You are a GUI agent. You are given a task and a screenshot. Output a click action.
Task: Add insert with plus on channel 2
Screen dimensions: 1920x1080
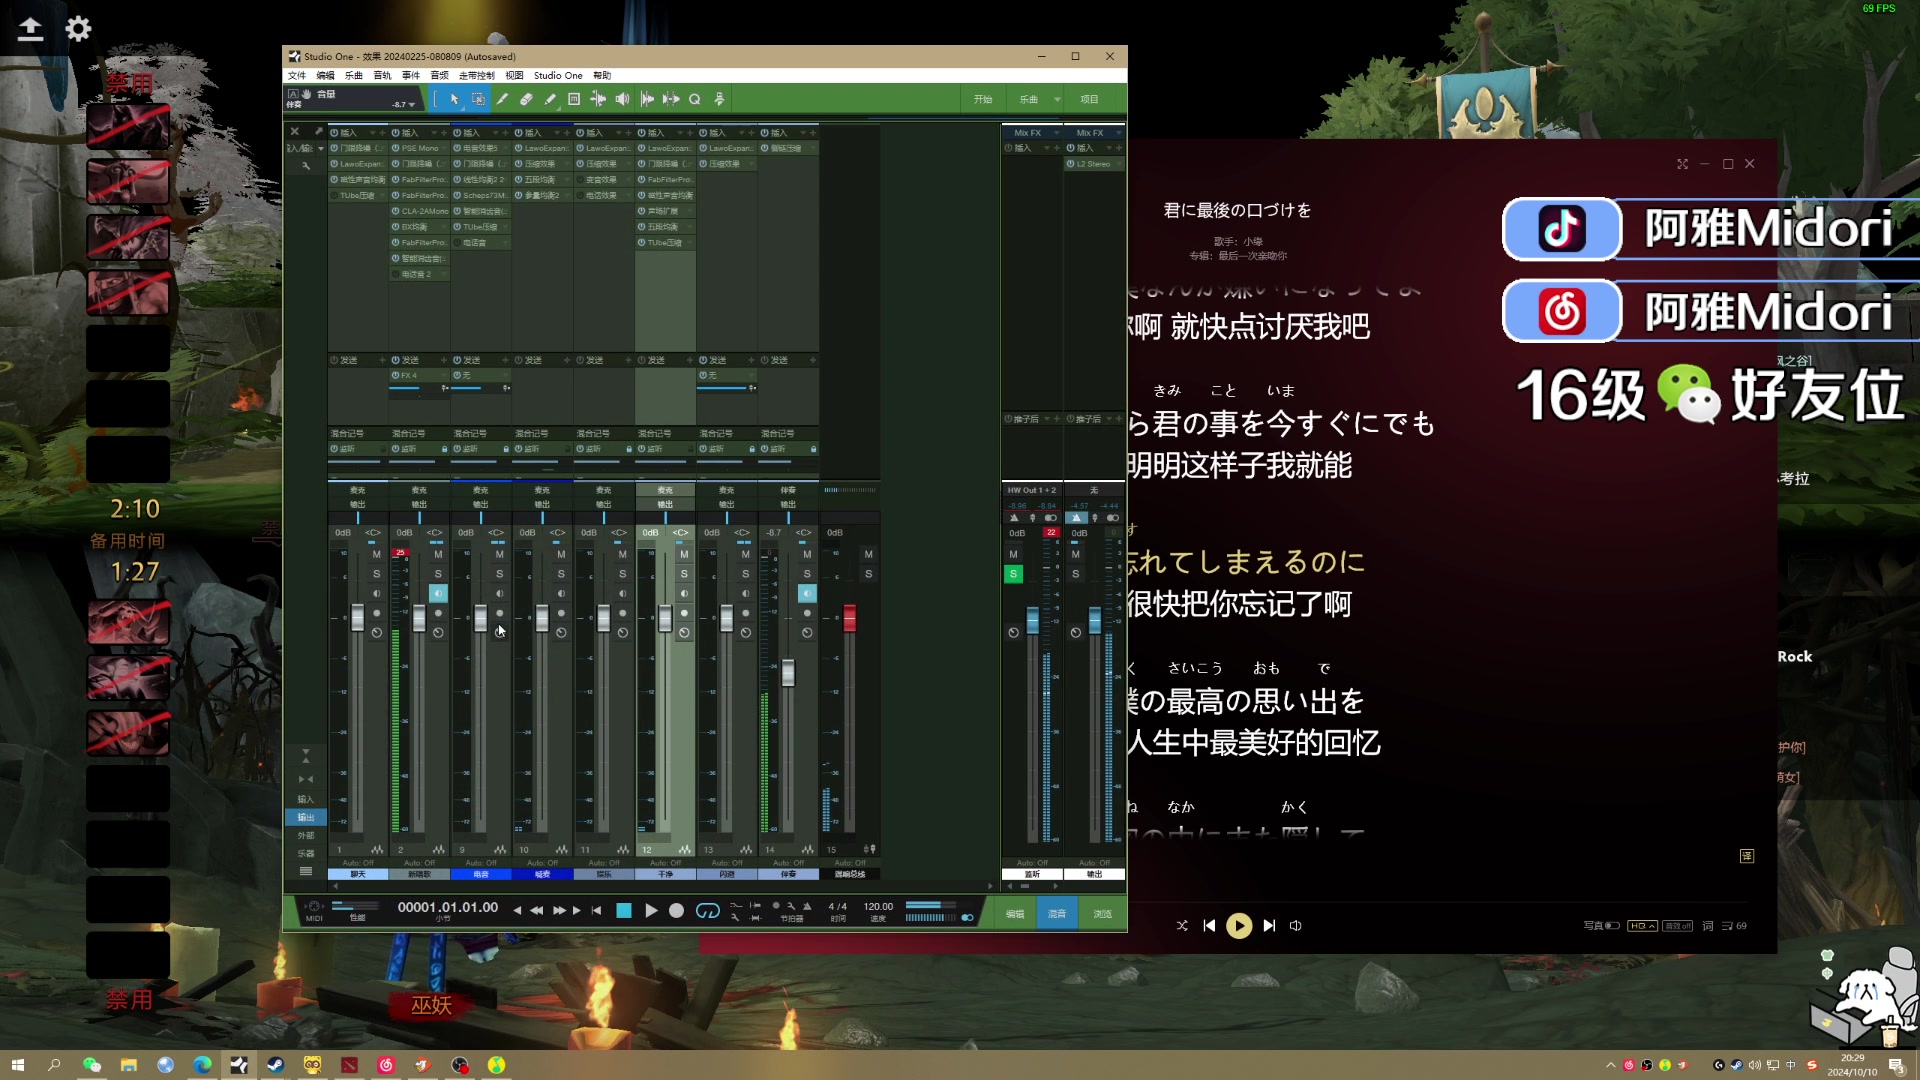pyautogui.click(x=446, y=132)
